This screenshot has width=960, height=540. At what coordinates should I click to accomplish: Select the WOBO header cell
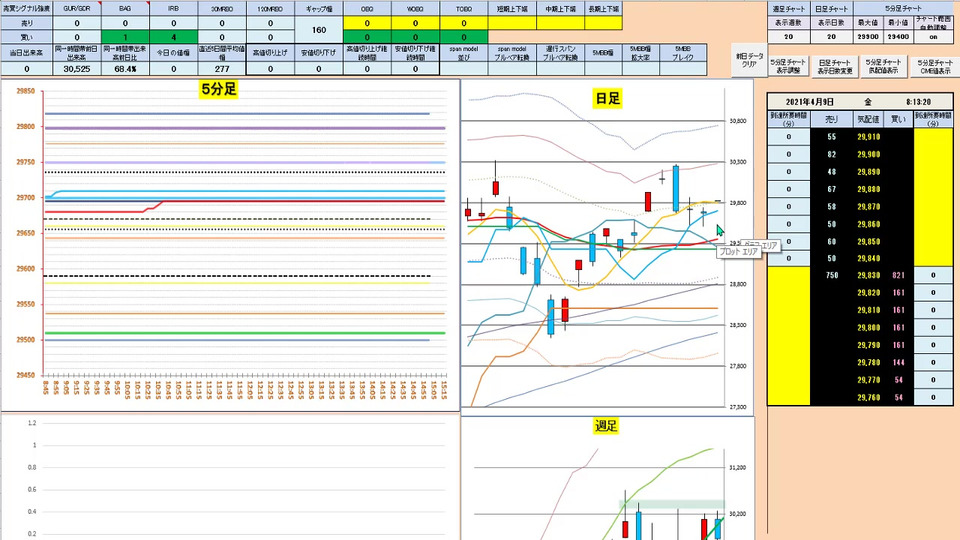click(415, 9)
